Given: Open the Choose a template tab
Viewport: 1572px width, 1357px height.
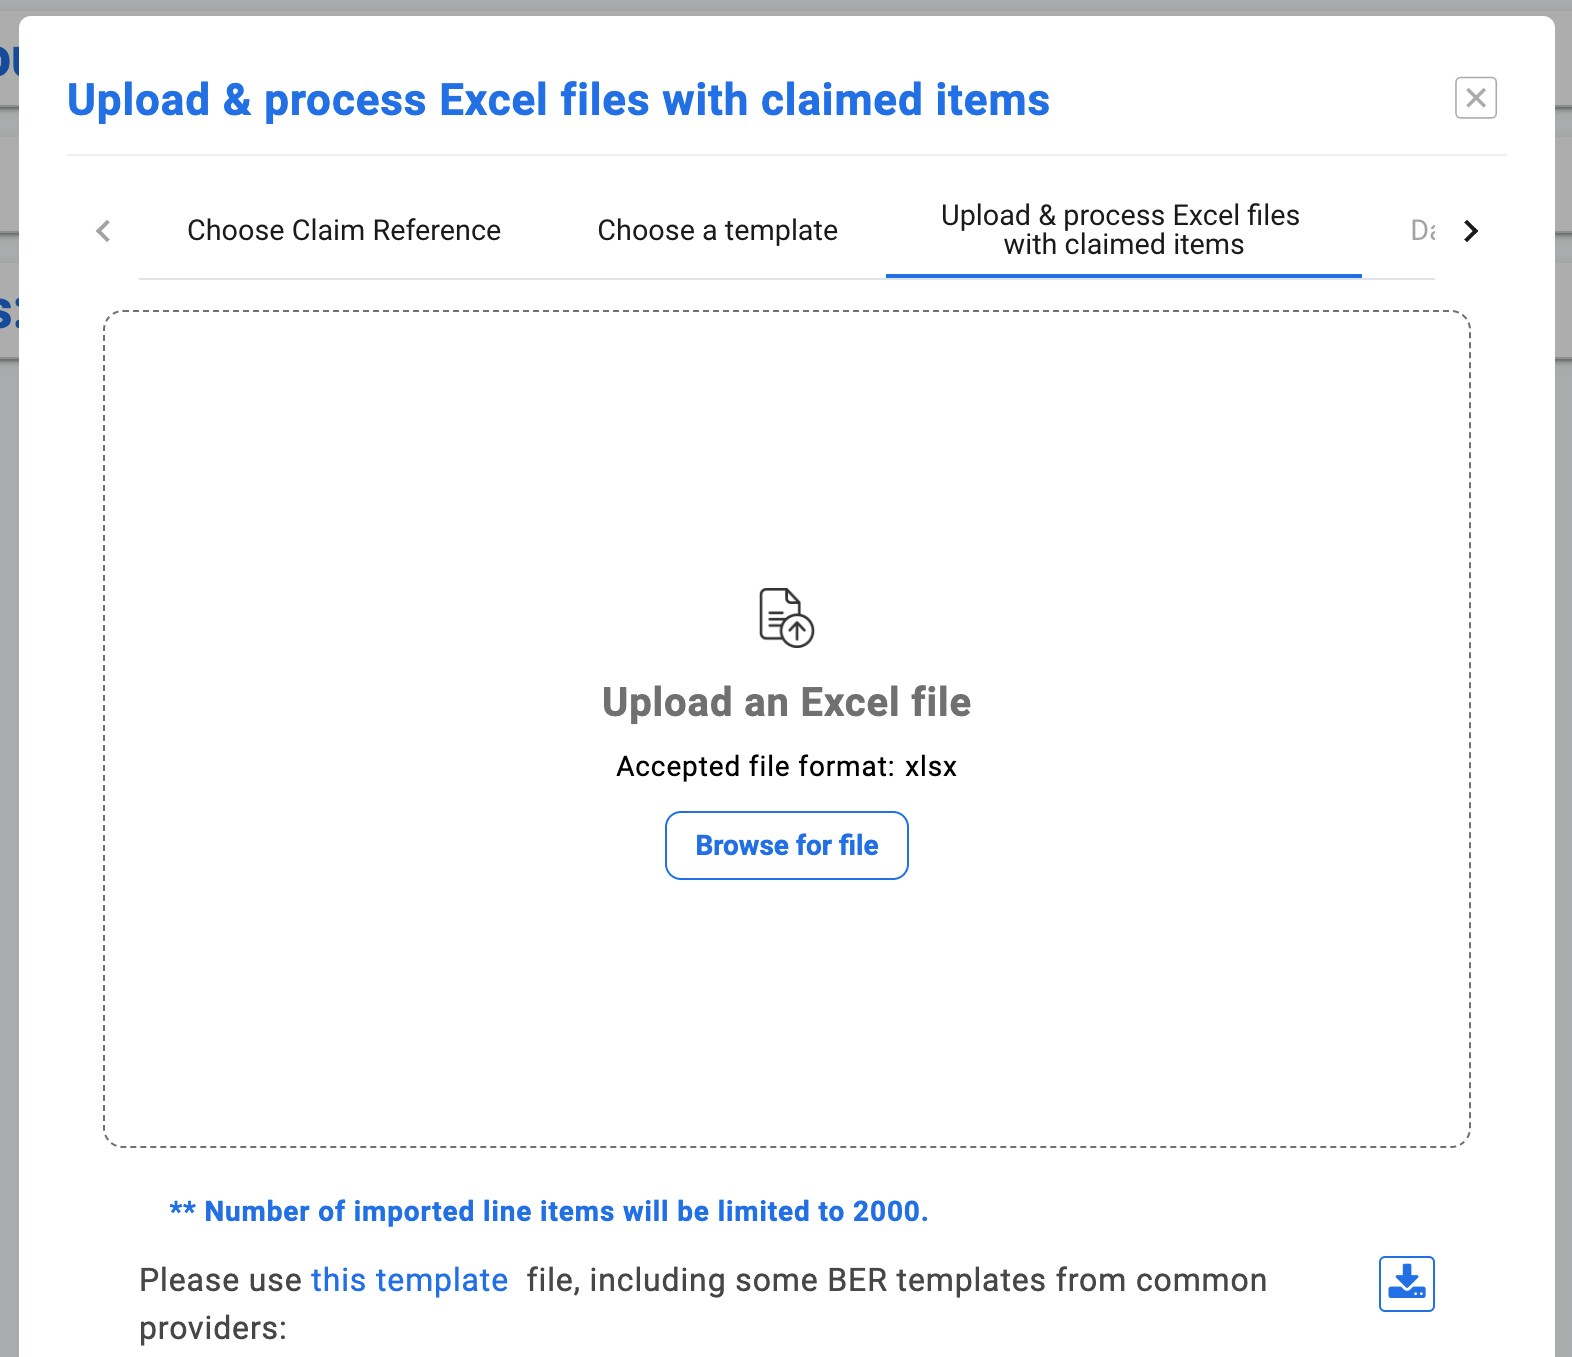Looking at the screenshot, I should coord(717,230).
